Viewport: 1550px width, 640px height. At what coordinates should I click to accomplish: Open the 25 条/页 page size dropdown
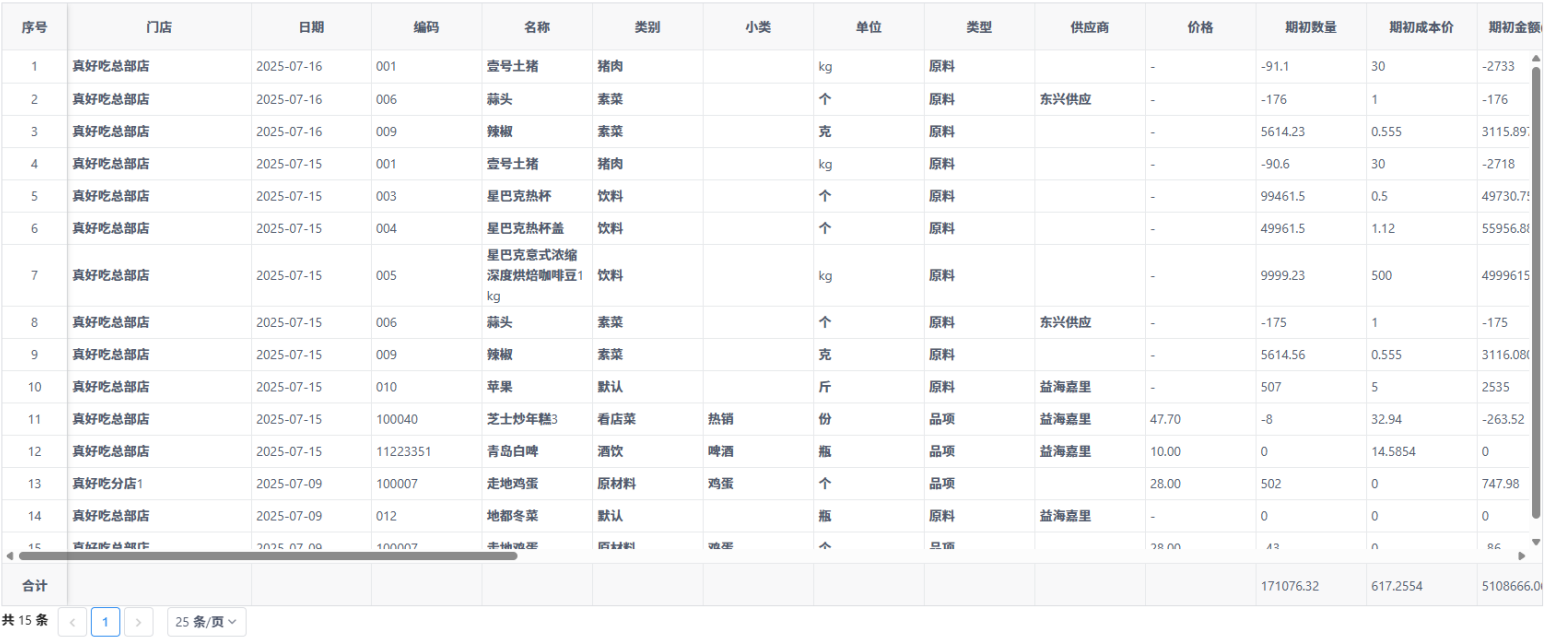206,622
